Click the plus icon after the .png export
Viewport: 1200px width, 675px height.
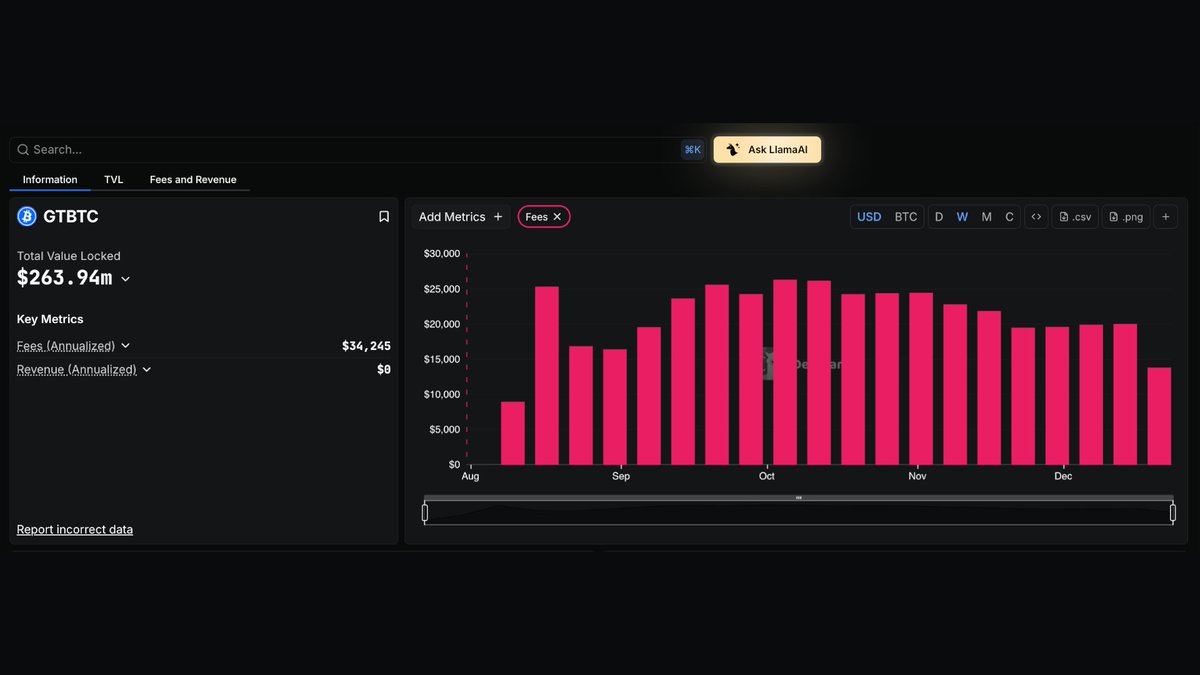click(1165, 216)
